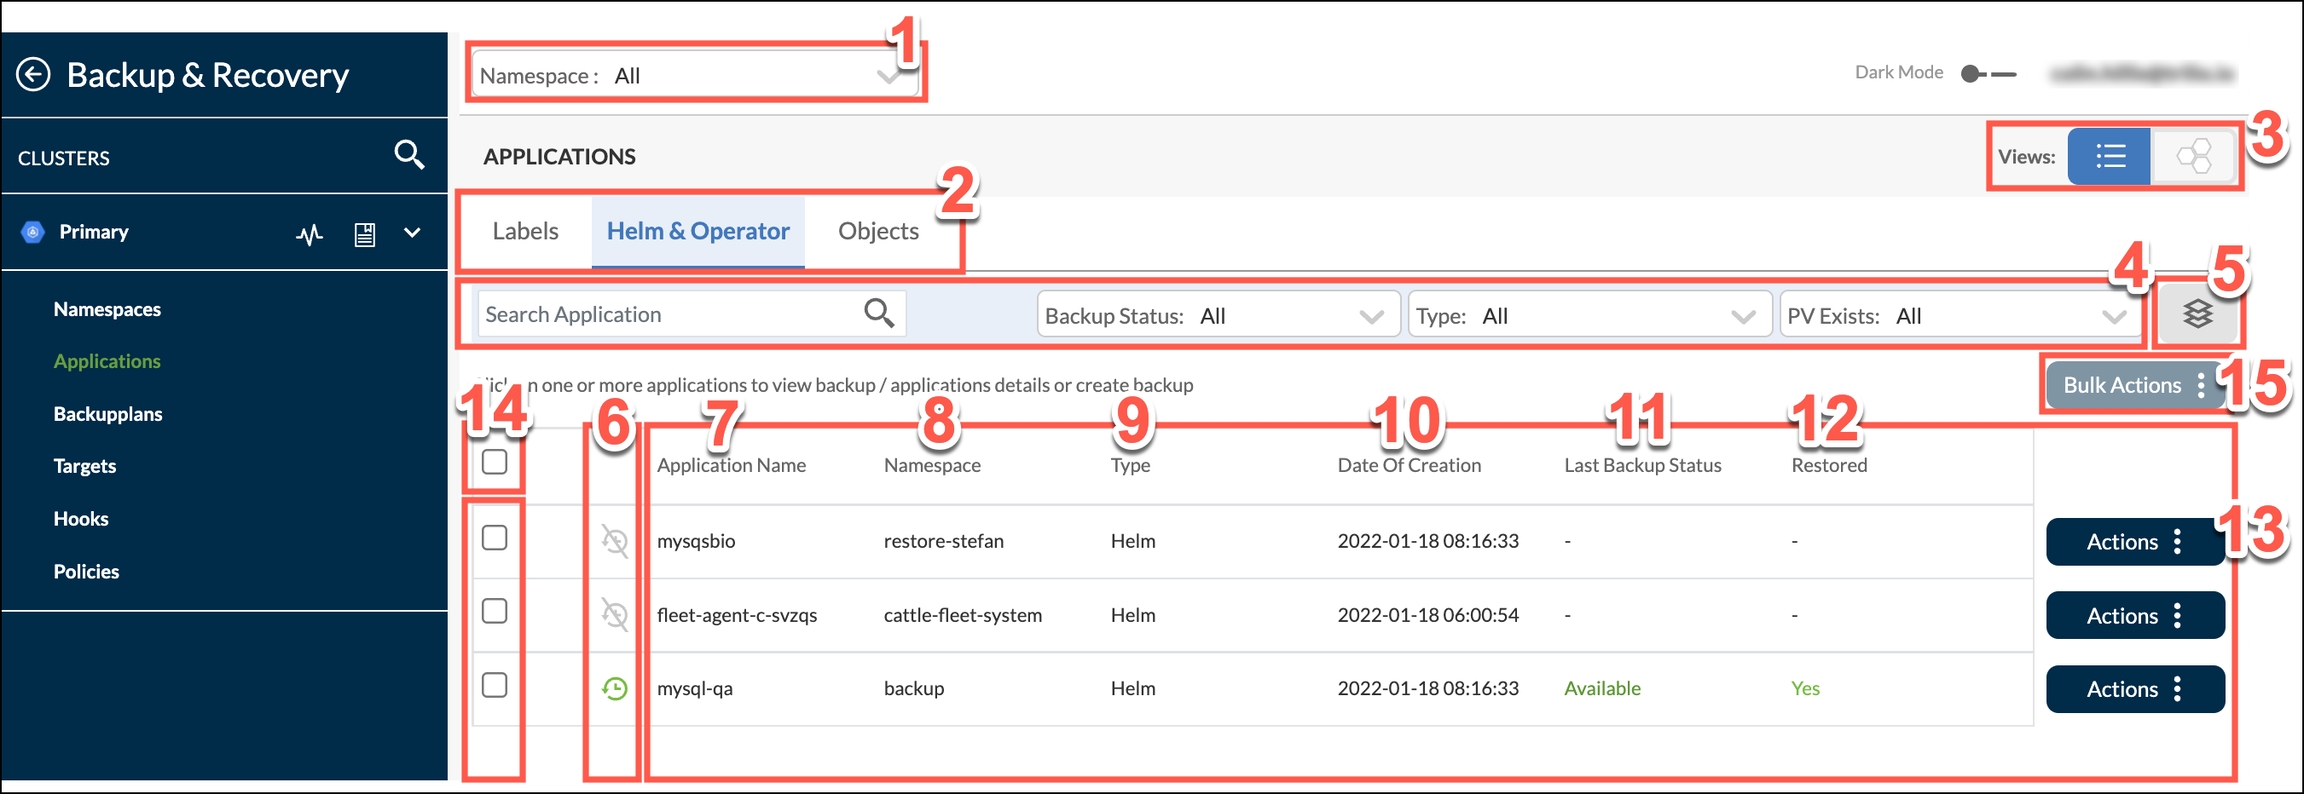
Task: Tick the checkbox for fleet-agent-c-svzqs
Action: click(494, 612)
